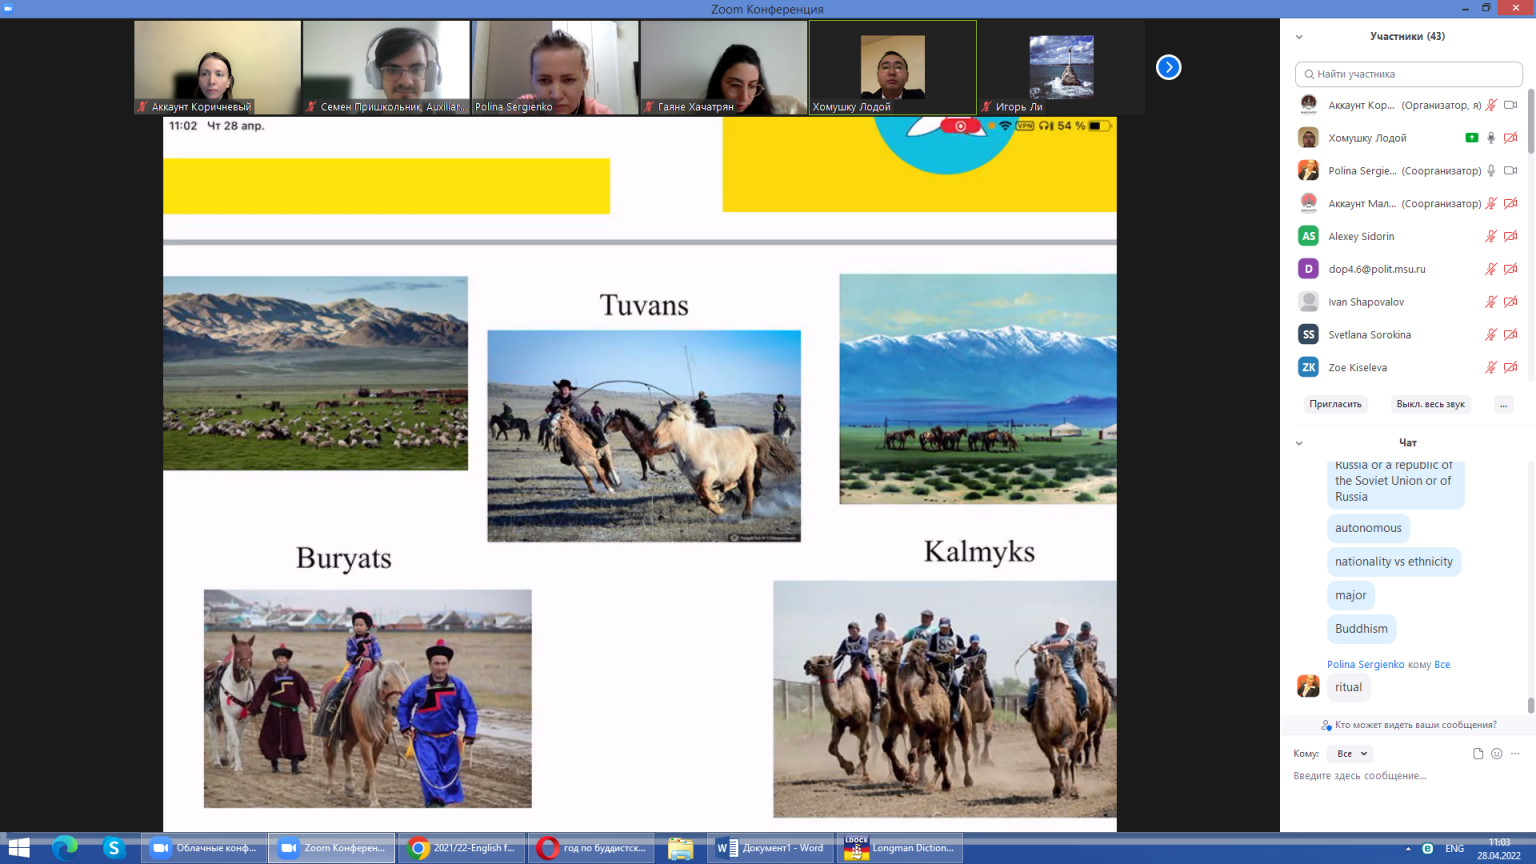Screen dimensions: 1536x864
Task: Open the Кому recipient dropdown
Action: (x=1352, y=754)
